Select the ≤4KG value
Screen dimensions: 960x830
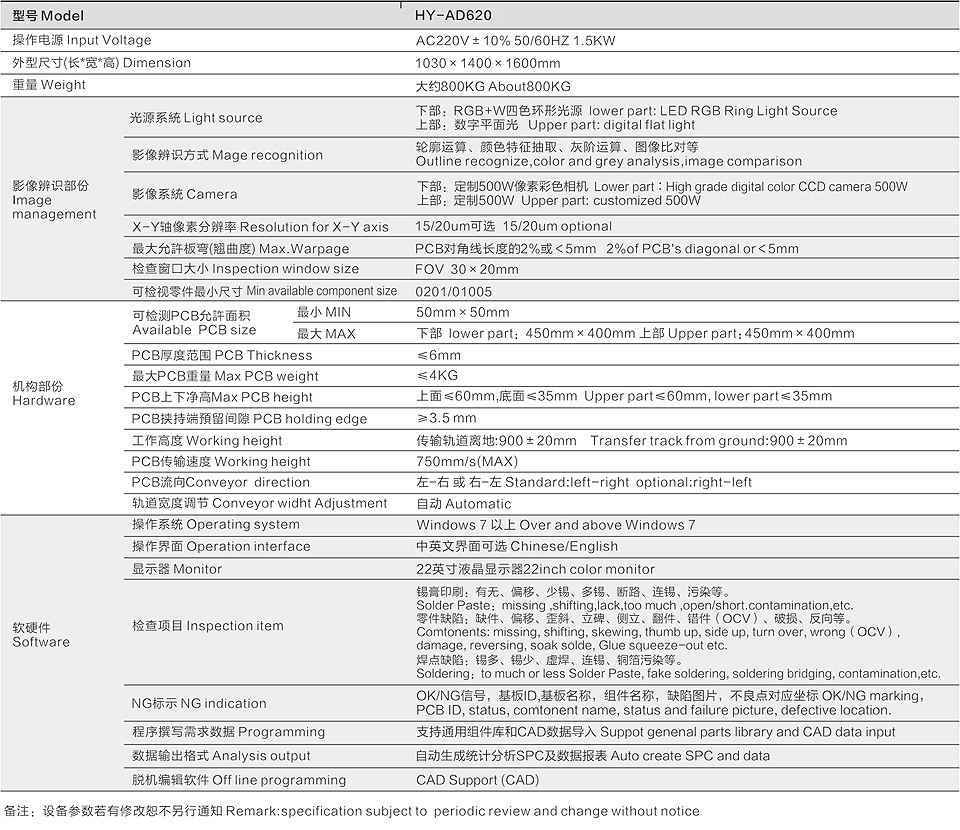tap(437, 376)
